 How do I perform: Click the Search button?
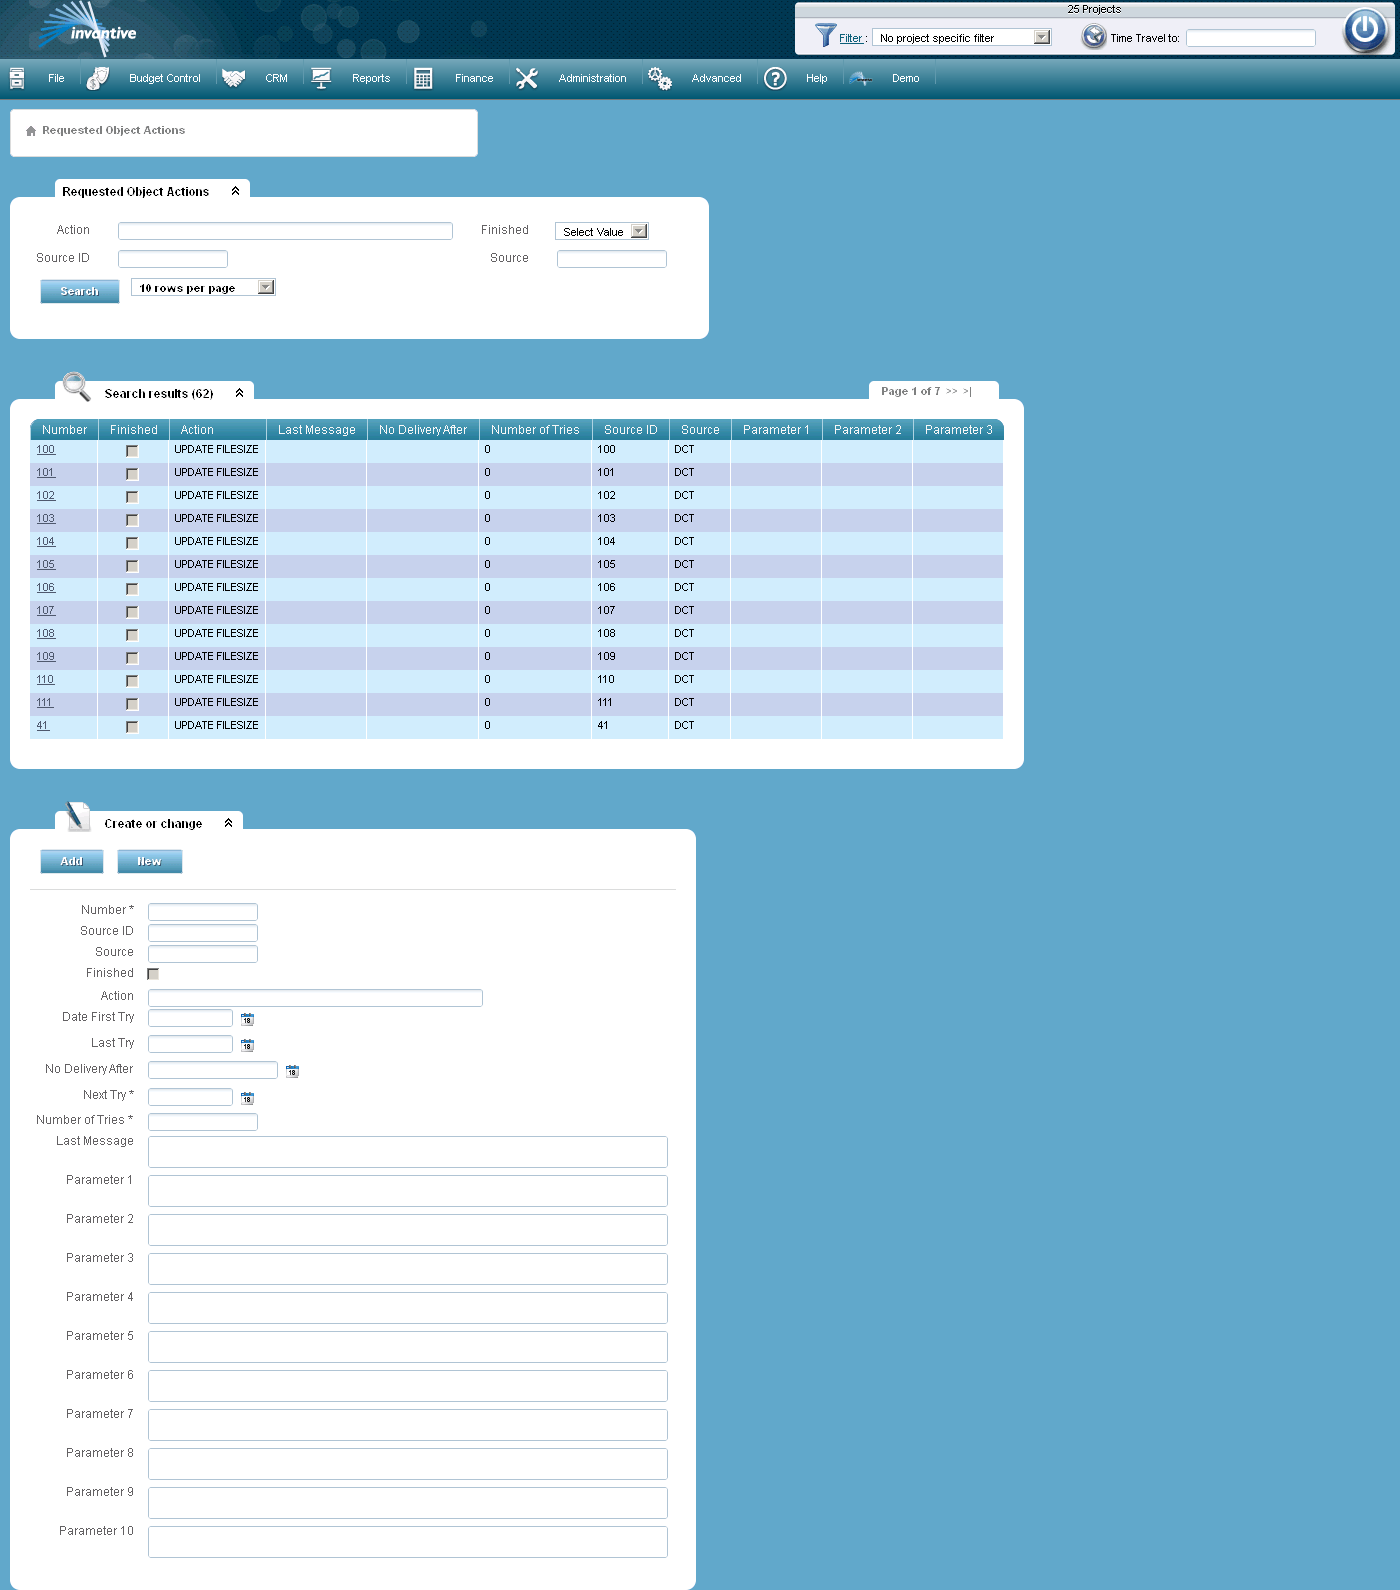point(80,291)
